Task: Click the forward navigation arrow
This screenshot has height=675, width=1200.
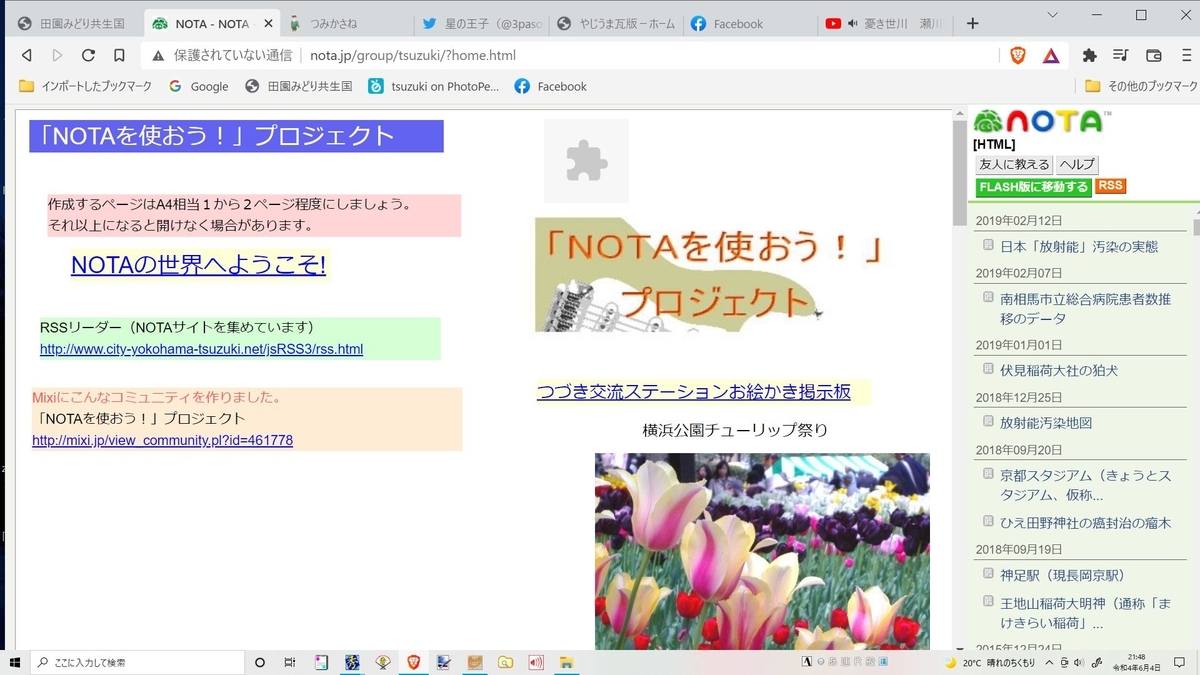Action: 57,56
